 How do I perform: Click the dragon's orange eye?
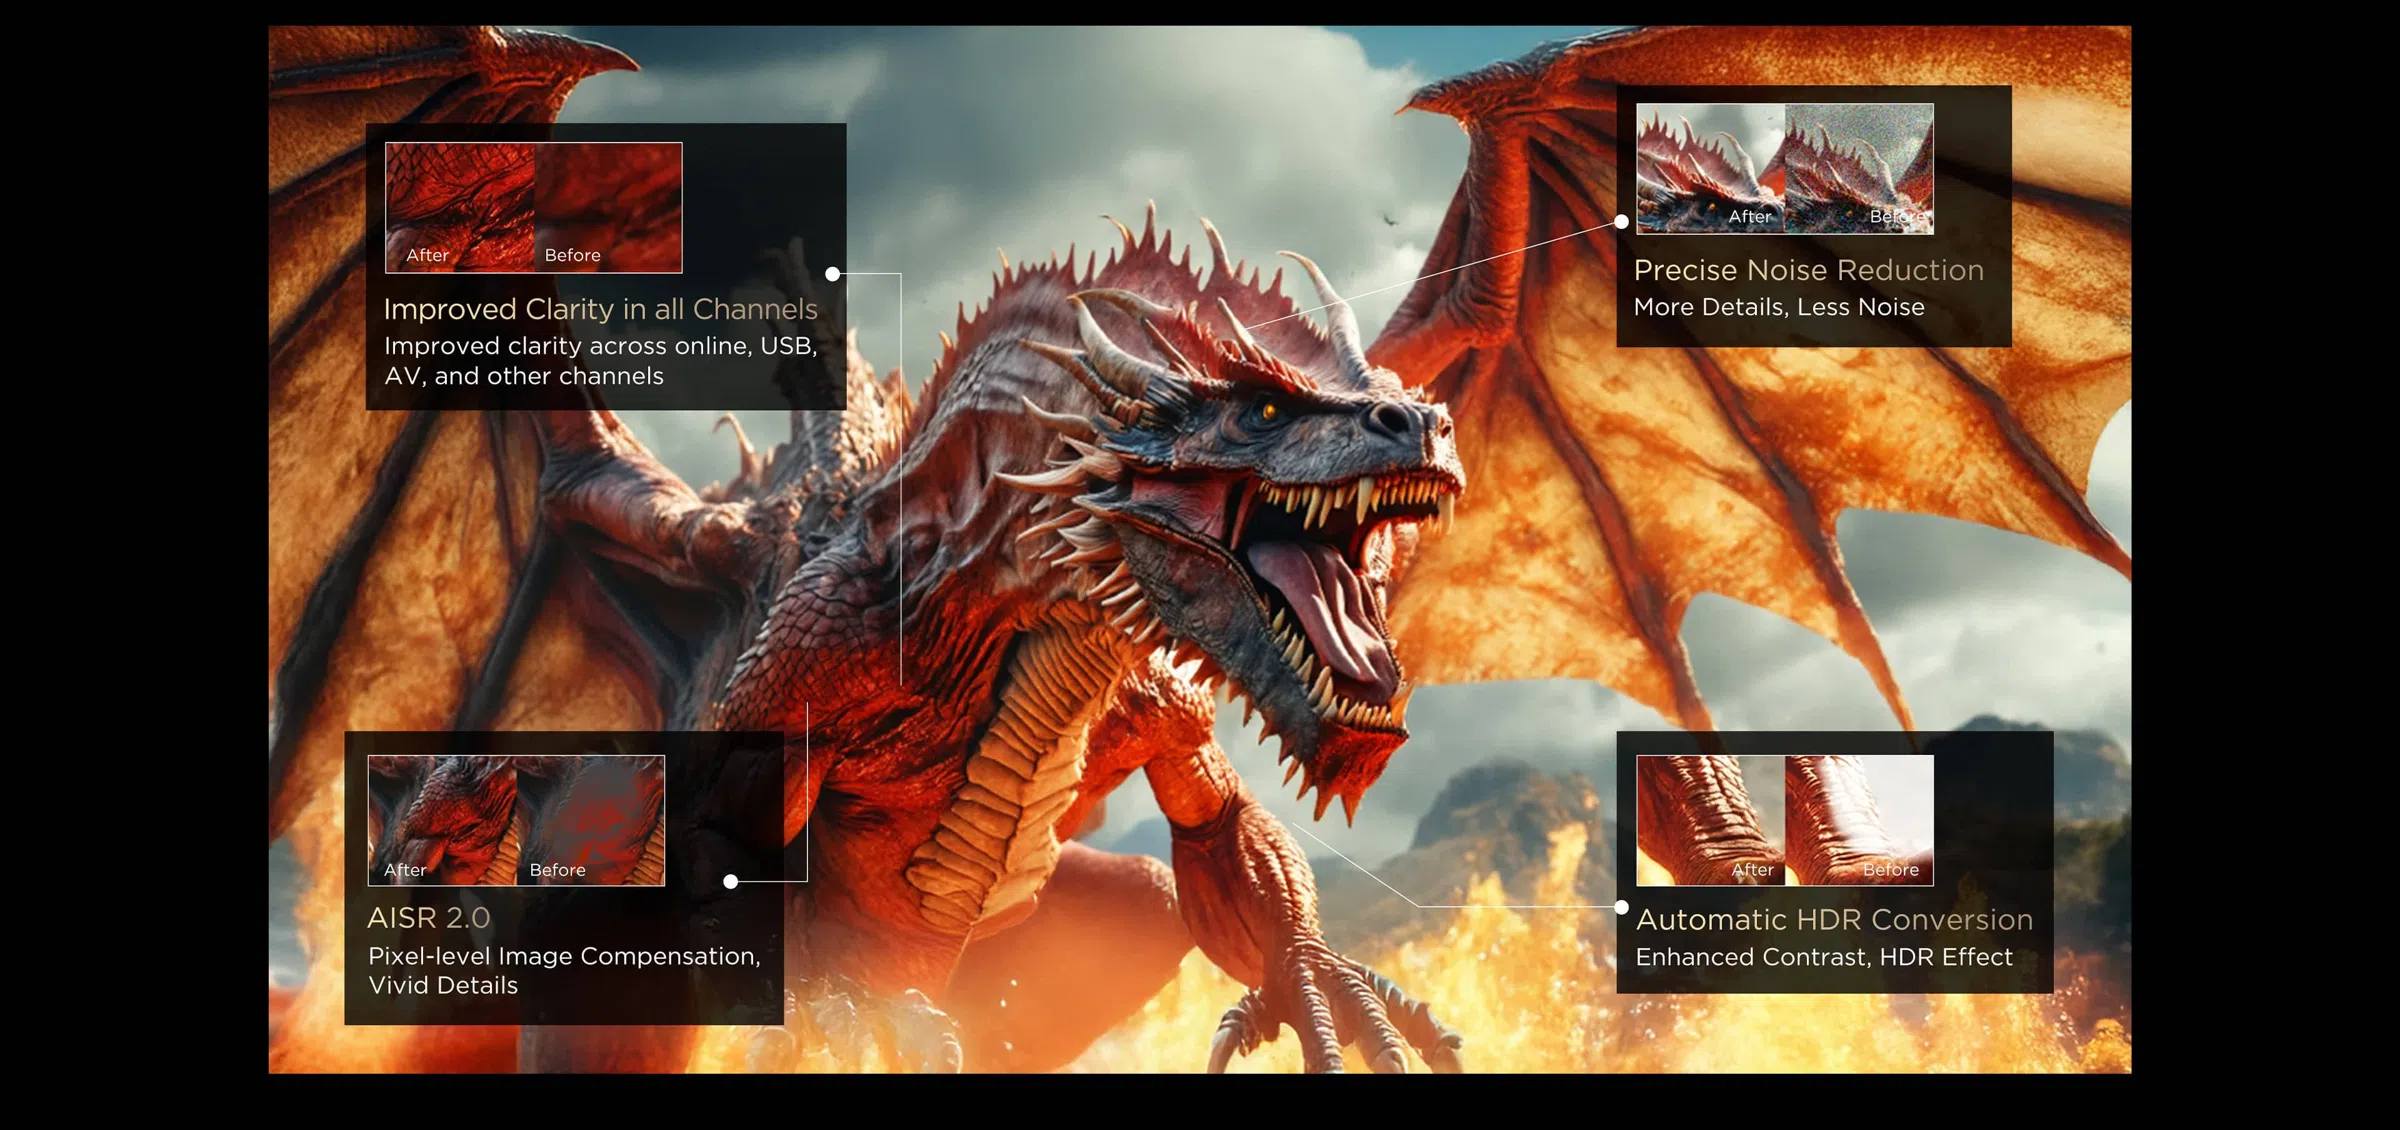(x=1268, y=411)
